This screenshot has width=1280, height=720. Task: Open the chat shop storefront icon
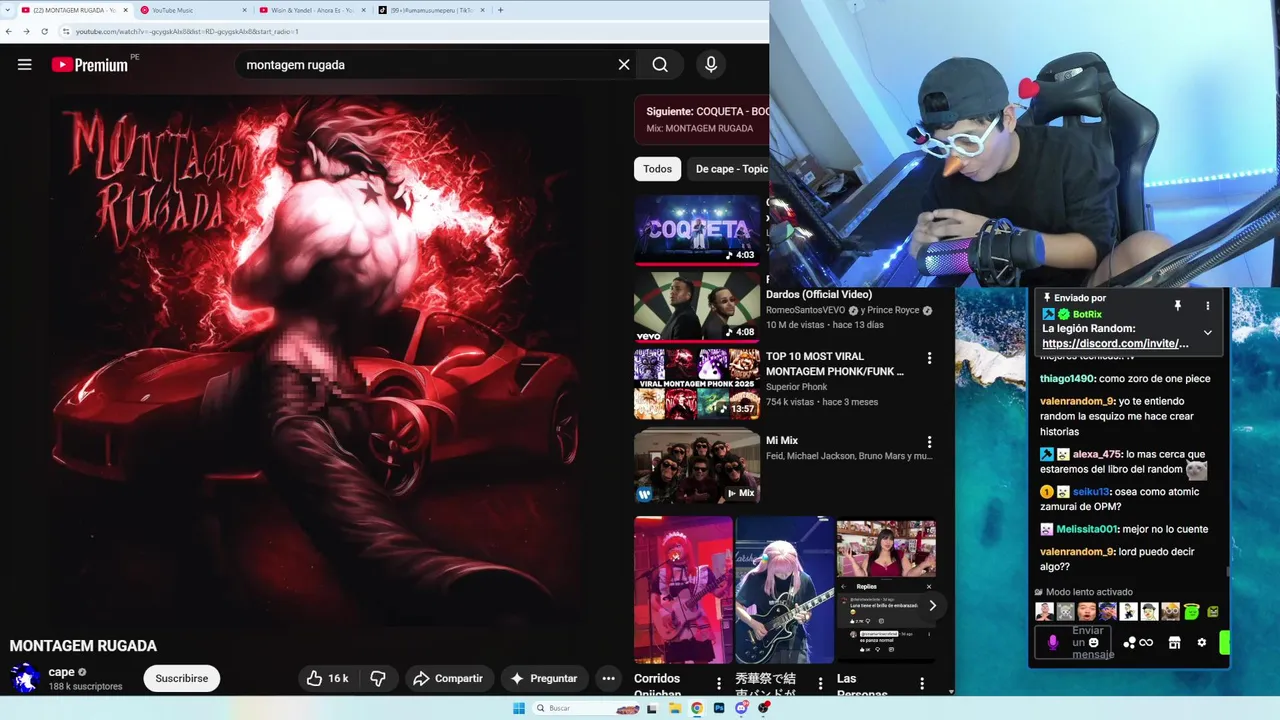click(1174, 643)
